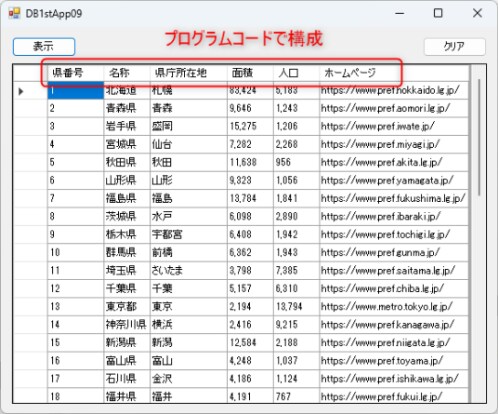Viewport: 498px width, 414px height.
Task: Click the metro.tokyo.lg.jp URL cell
Action: [x=394, y=306]
